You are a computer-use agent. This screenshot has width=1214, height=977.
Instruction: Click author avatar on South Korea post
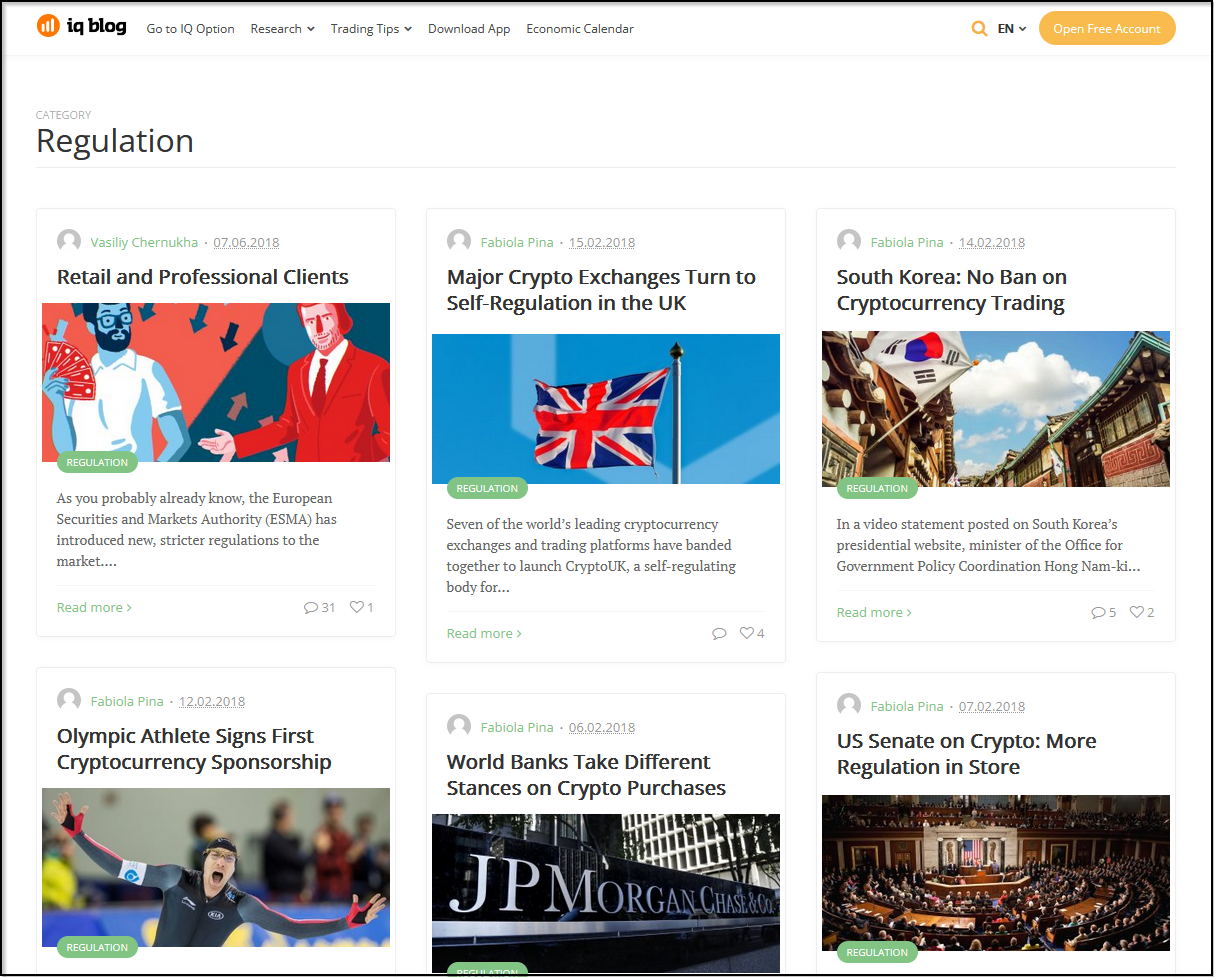[849, 241]
